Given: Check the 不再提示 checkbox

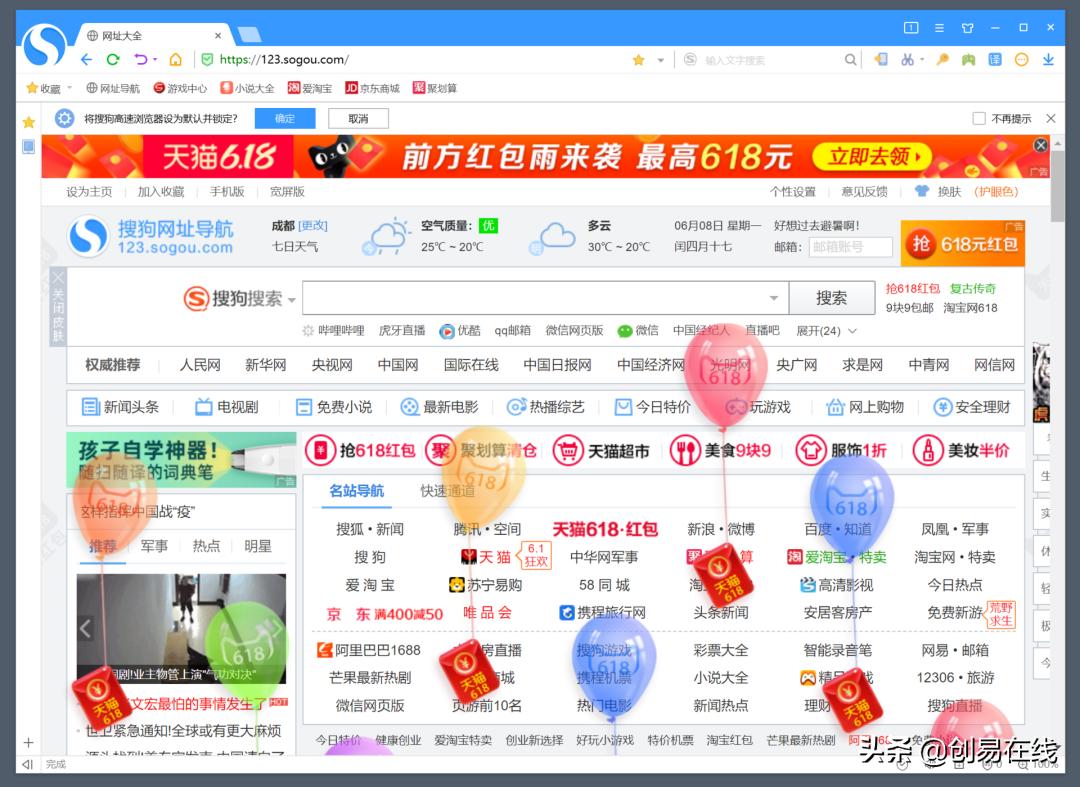Looking at the screenshot, I should click(977, 118).
